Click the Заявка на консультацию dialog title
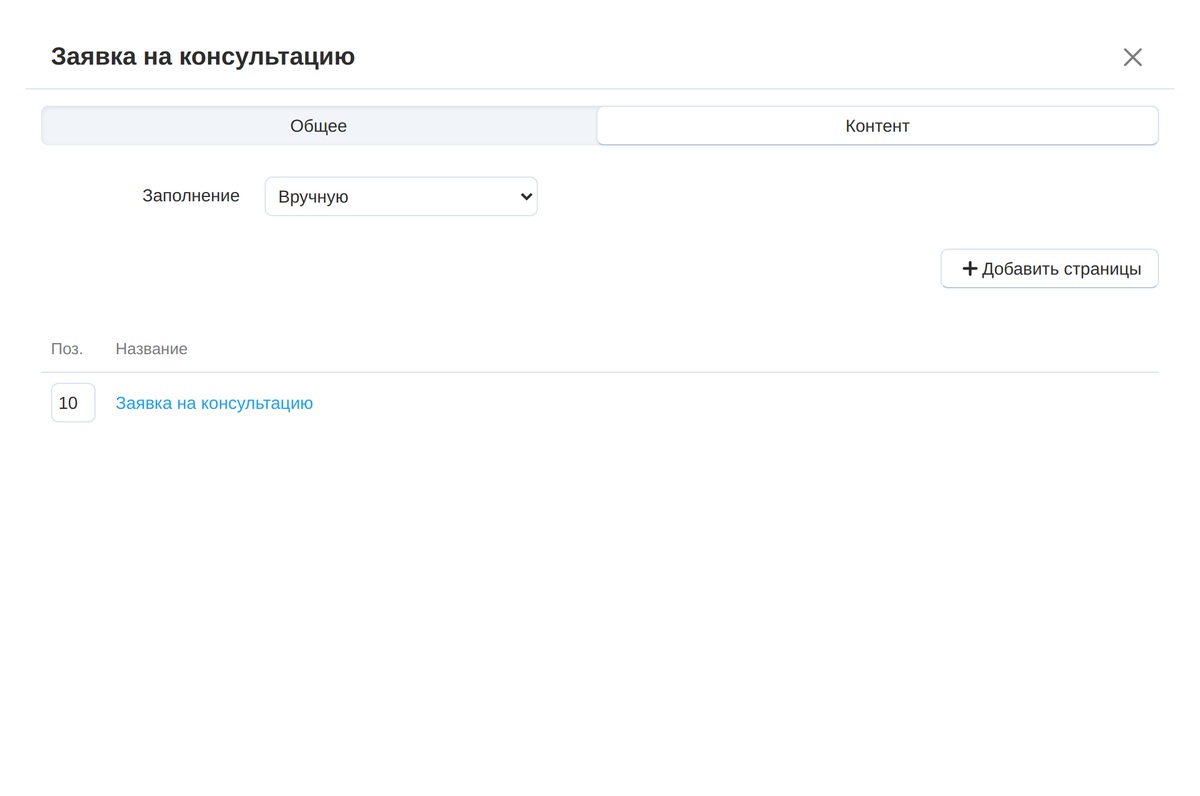 coord(203,56)
